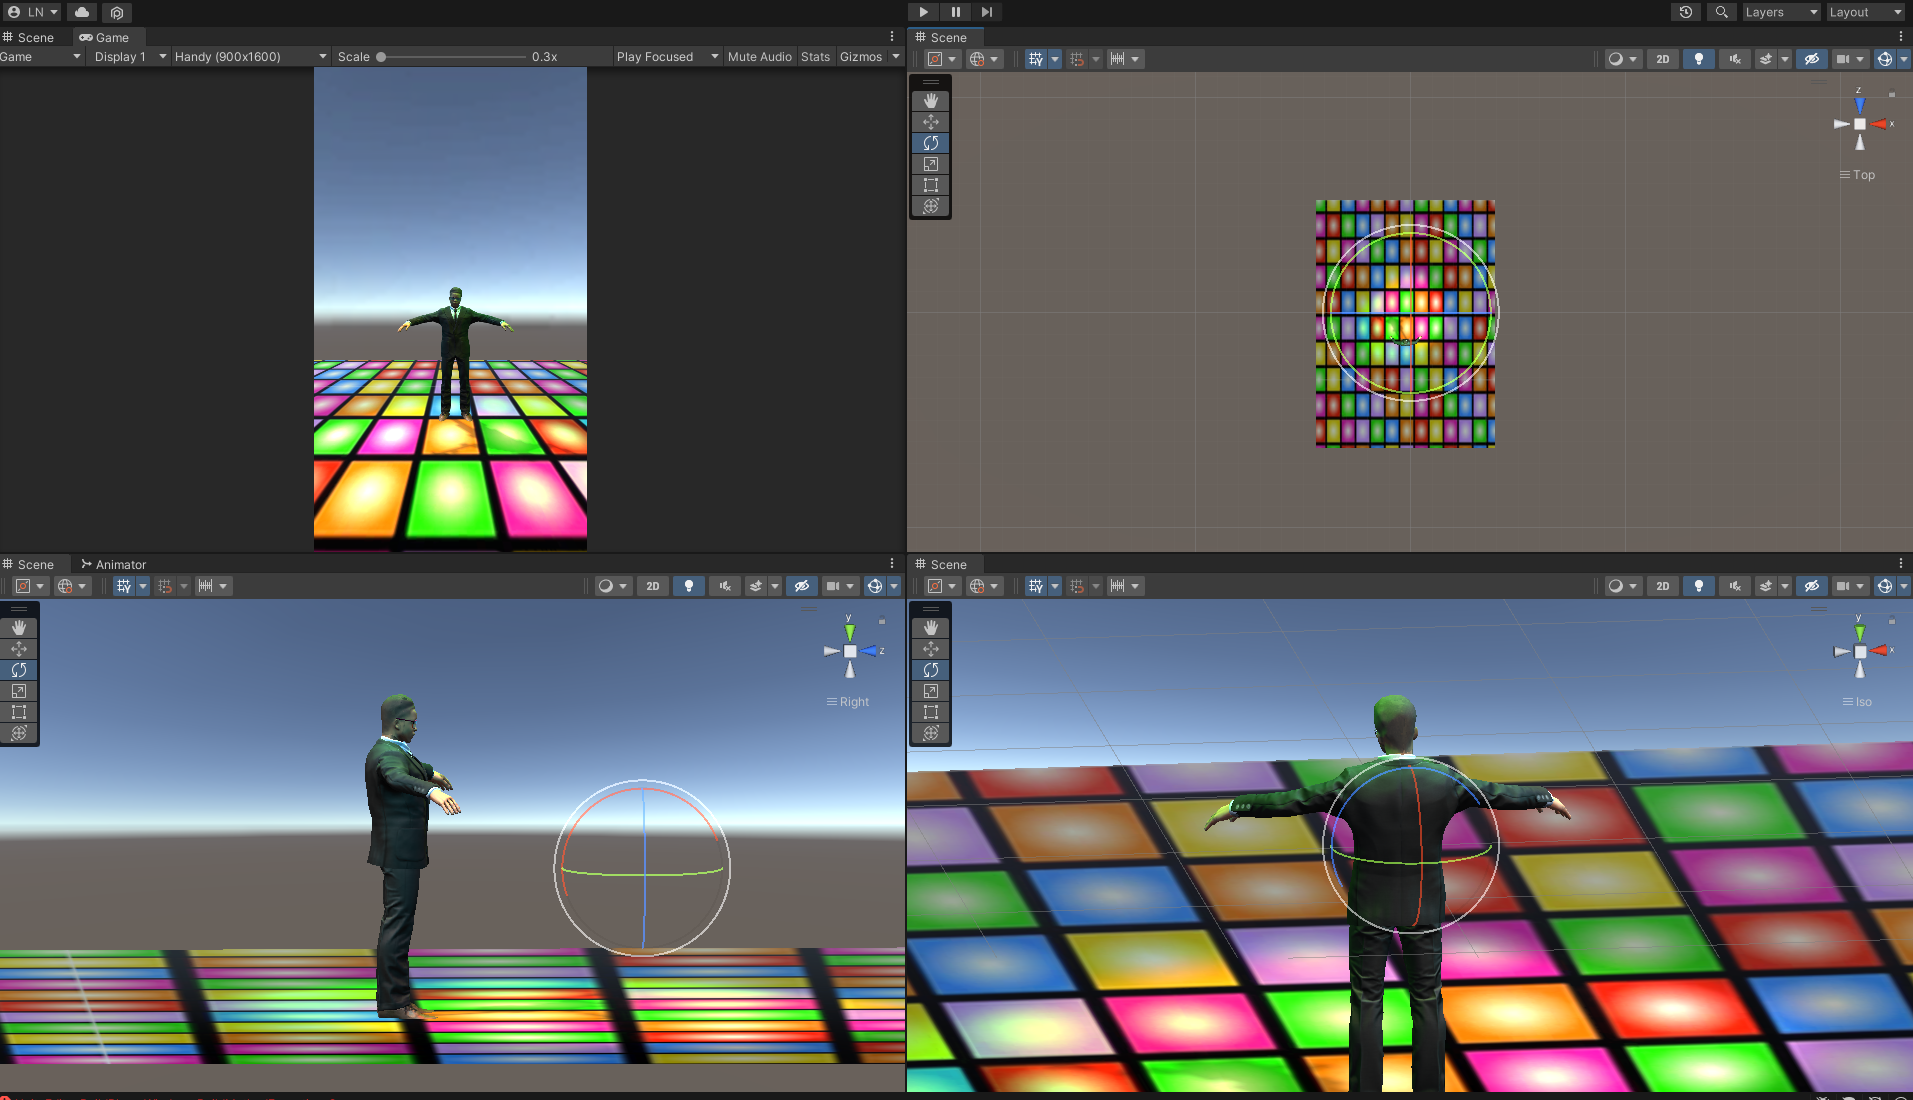Click the Step frame button
The image size is (1913, 1100).
click(987, 12)
